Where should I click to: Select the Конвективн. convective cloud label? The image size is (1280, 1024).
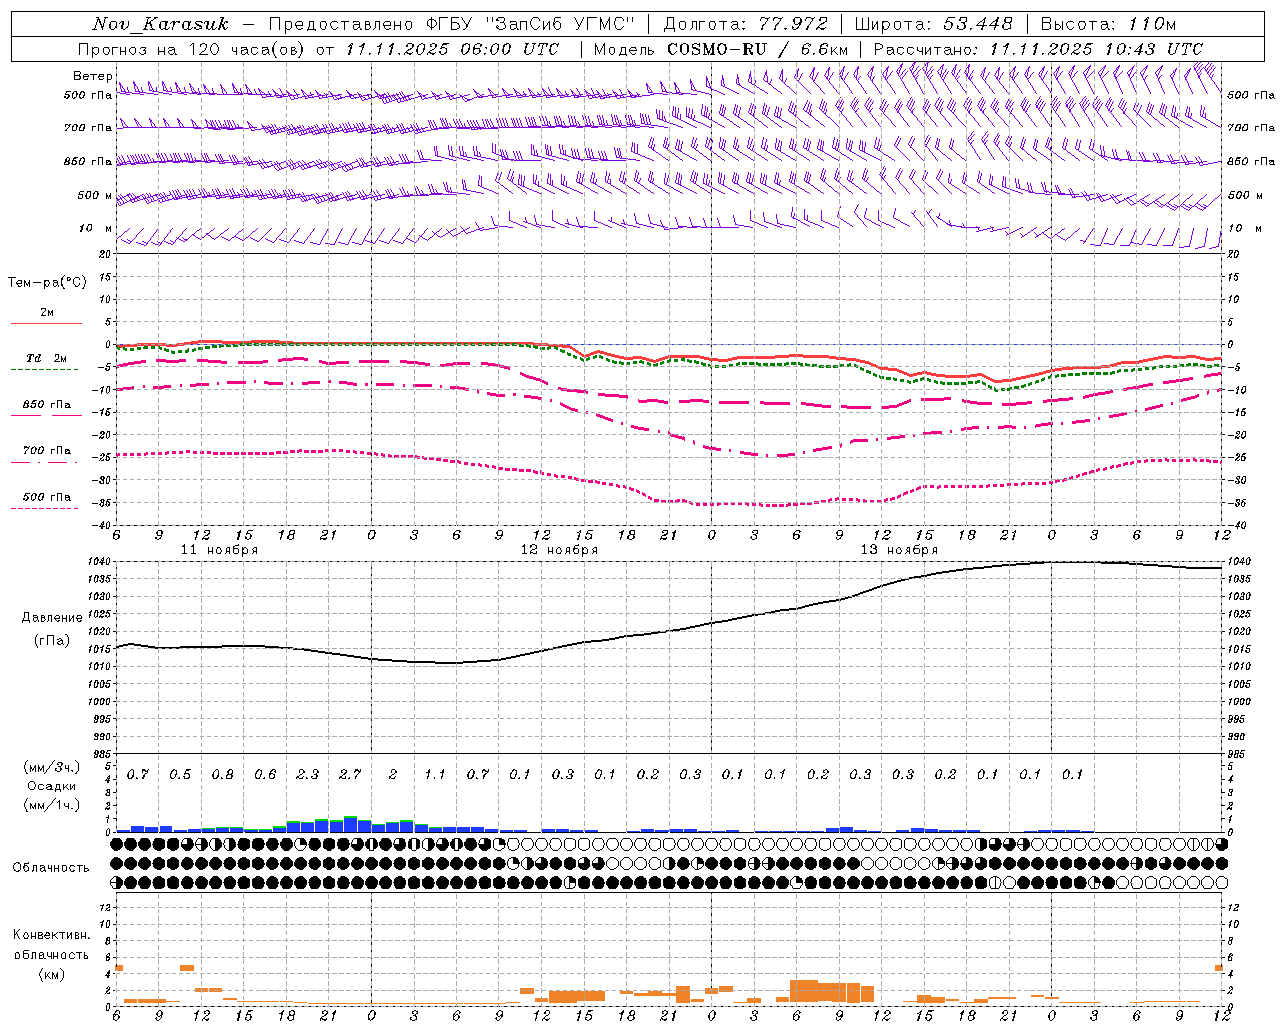pos(51,935)
